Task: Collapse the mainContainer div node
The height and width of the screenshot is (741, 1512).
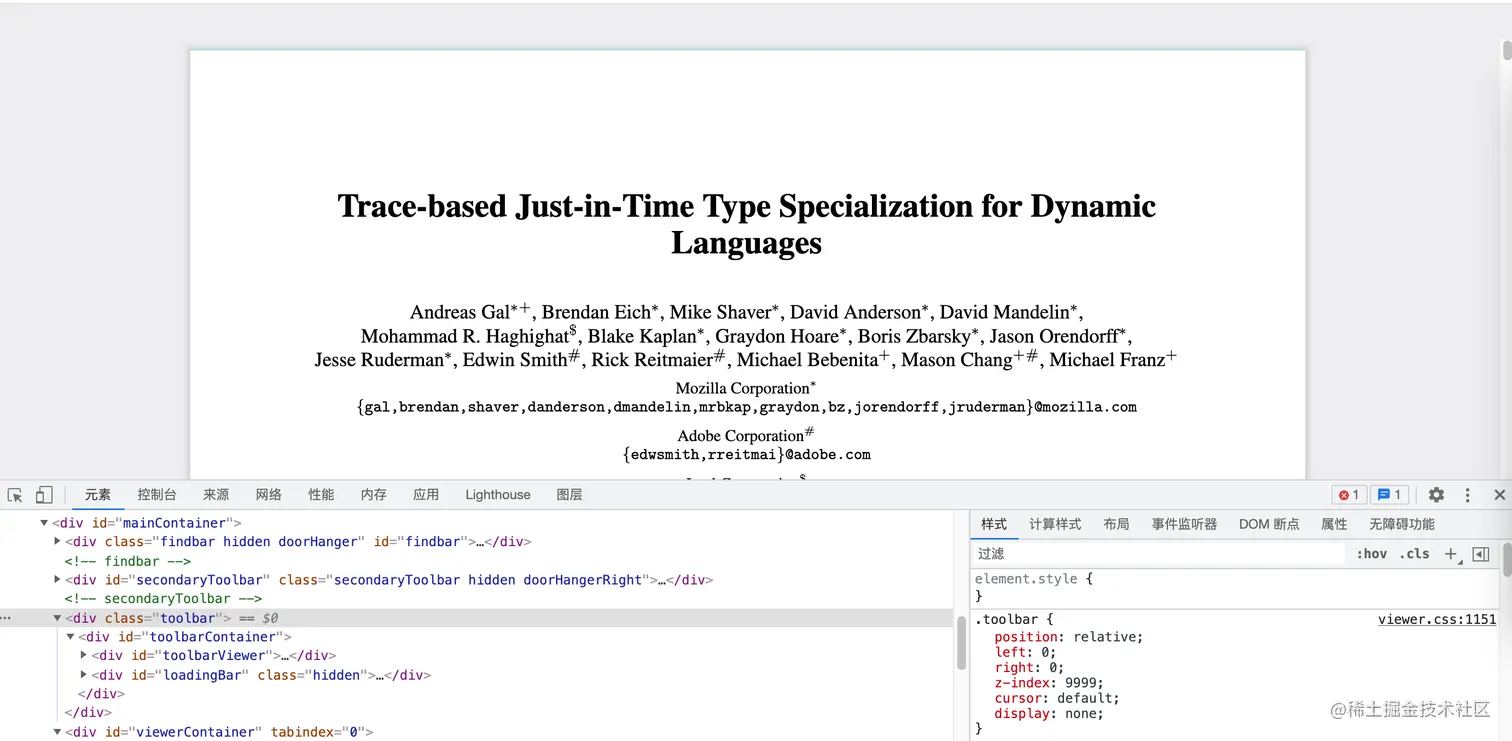Action: pos(44,523)
